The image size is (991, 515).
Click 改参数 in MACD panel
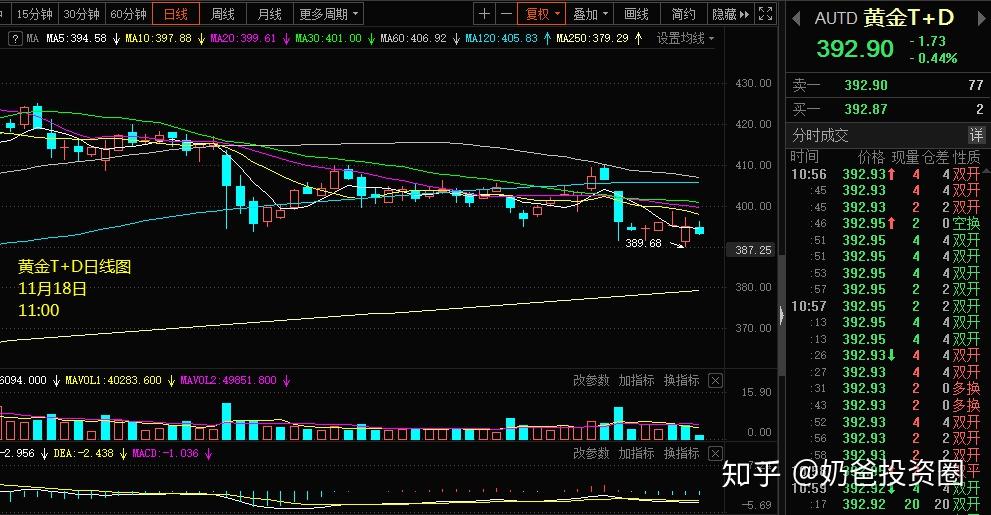tap(591, 454)
